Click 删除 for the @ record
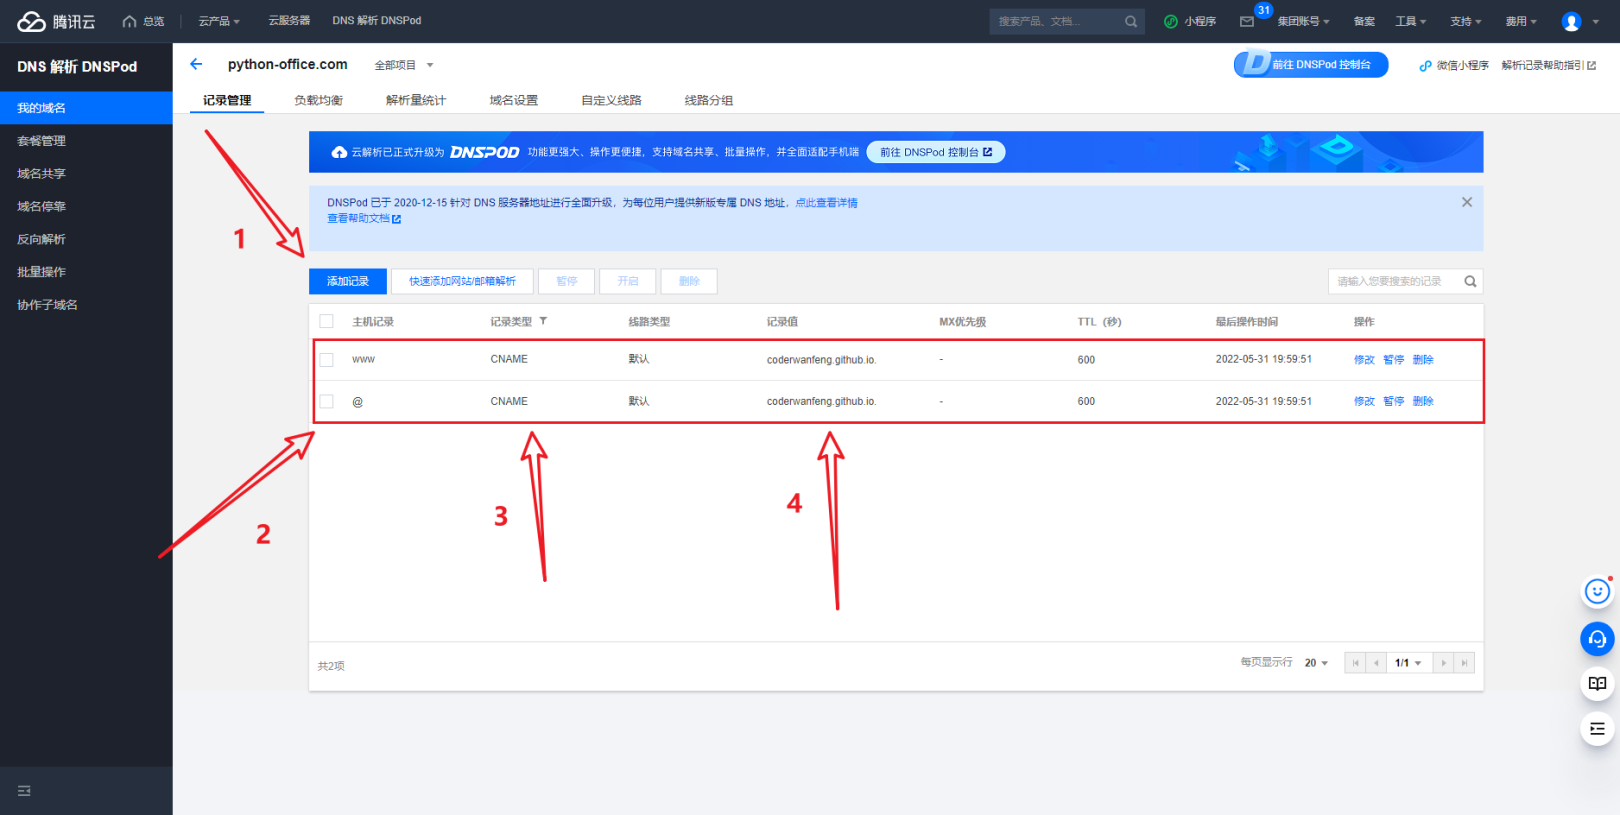 pyautogui.click(x=1423, y=401)
